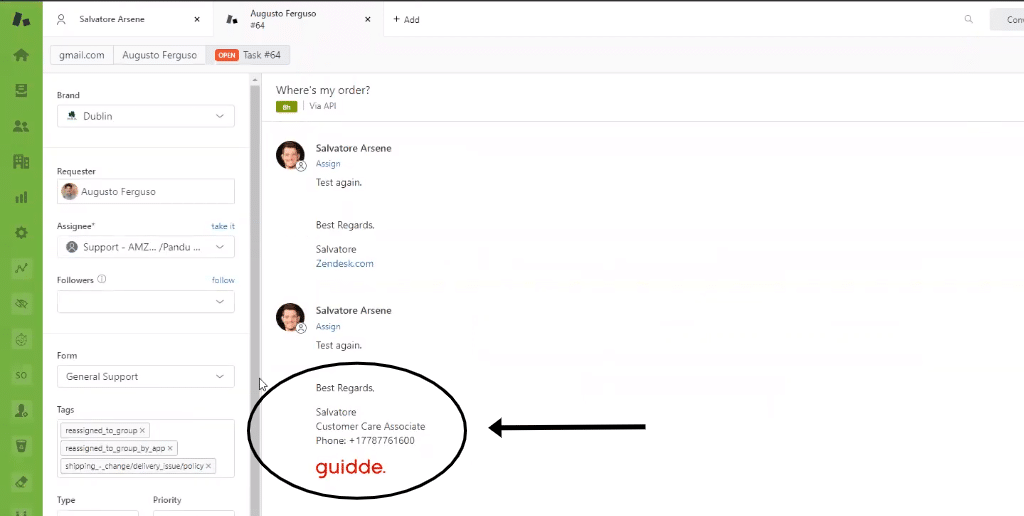
Task: Click first Salvatore Arsene avatar
Action: click(x=290, y=155)
